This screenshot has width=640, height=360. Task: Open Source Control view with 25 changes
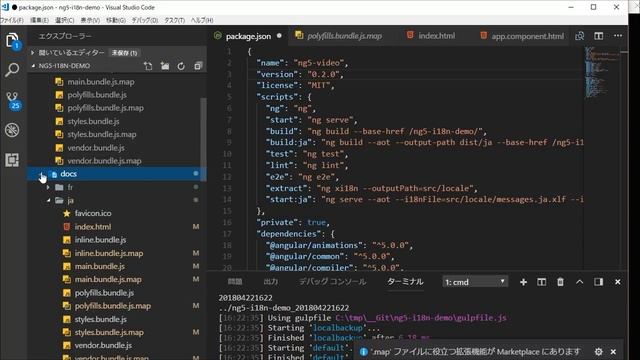click(13, 101)
